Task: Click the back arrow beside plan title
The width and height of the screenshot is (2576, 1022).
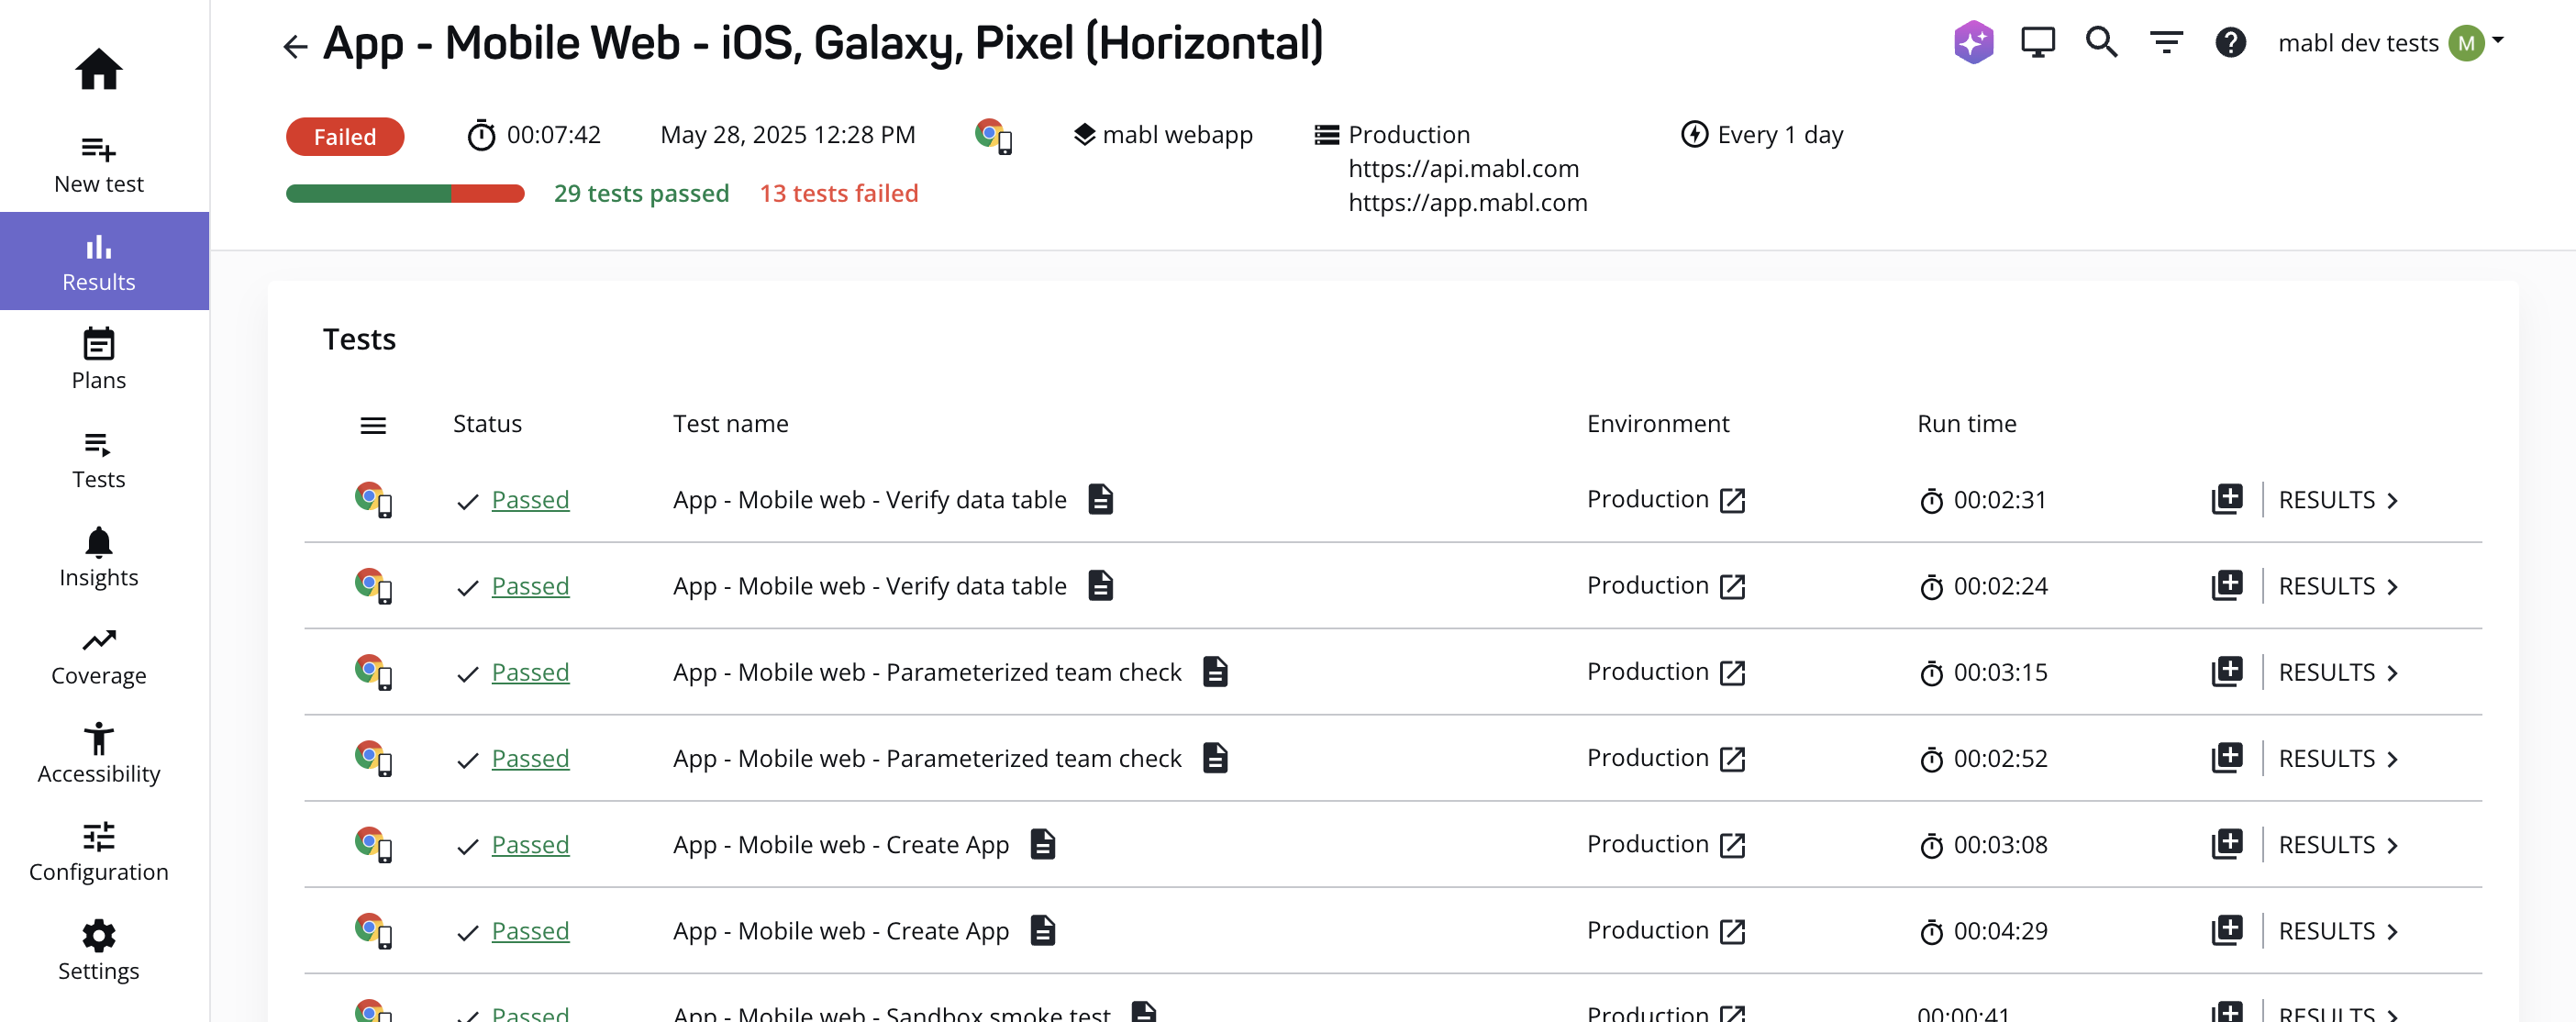Action: coord(294,46)
